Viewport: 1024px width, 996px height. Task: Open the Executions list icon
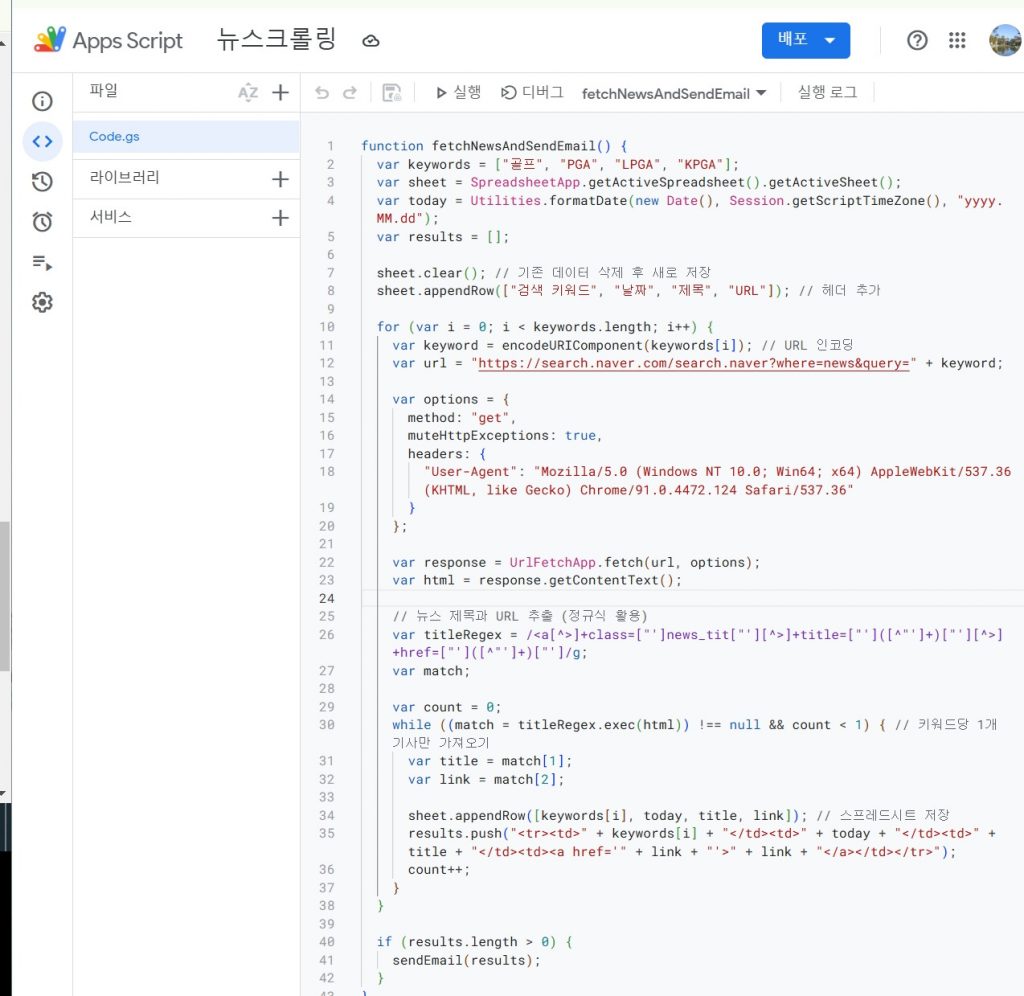coord(42,263)
